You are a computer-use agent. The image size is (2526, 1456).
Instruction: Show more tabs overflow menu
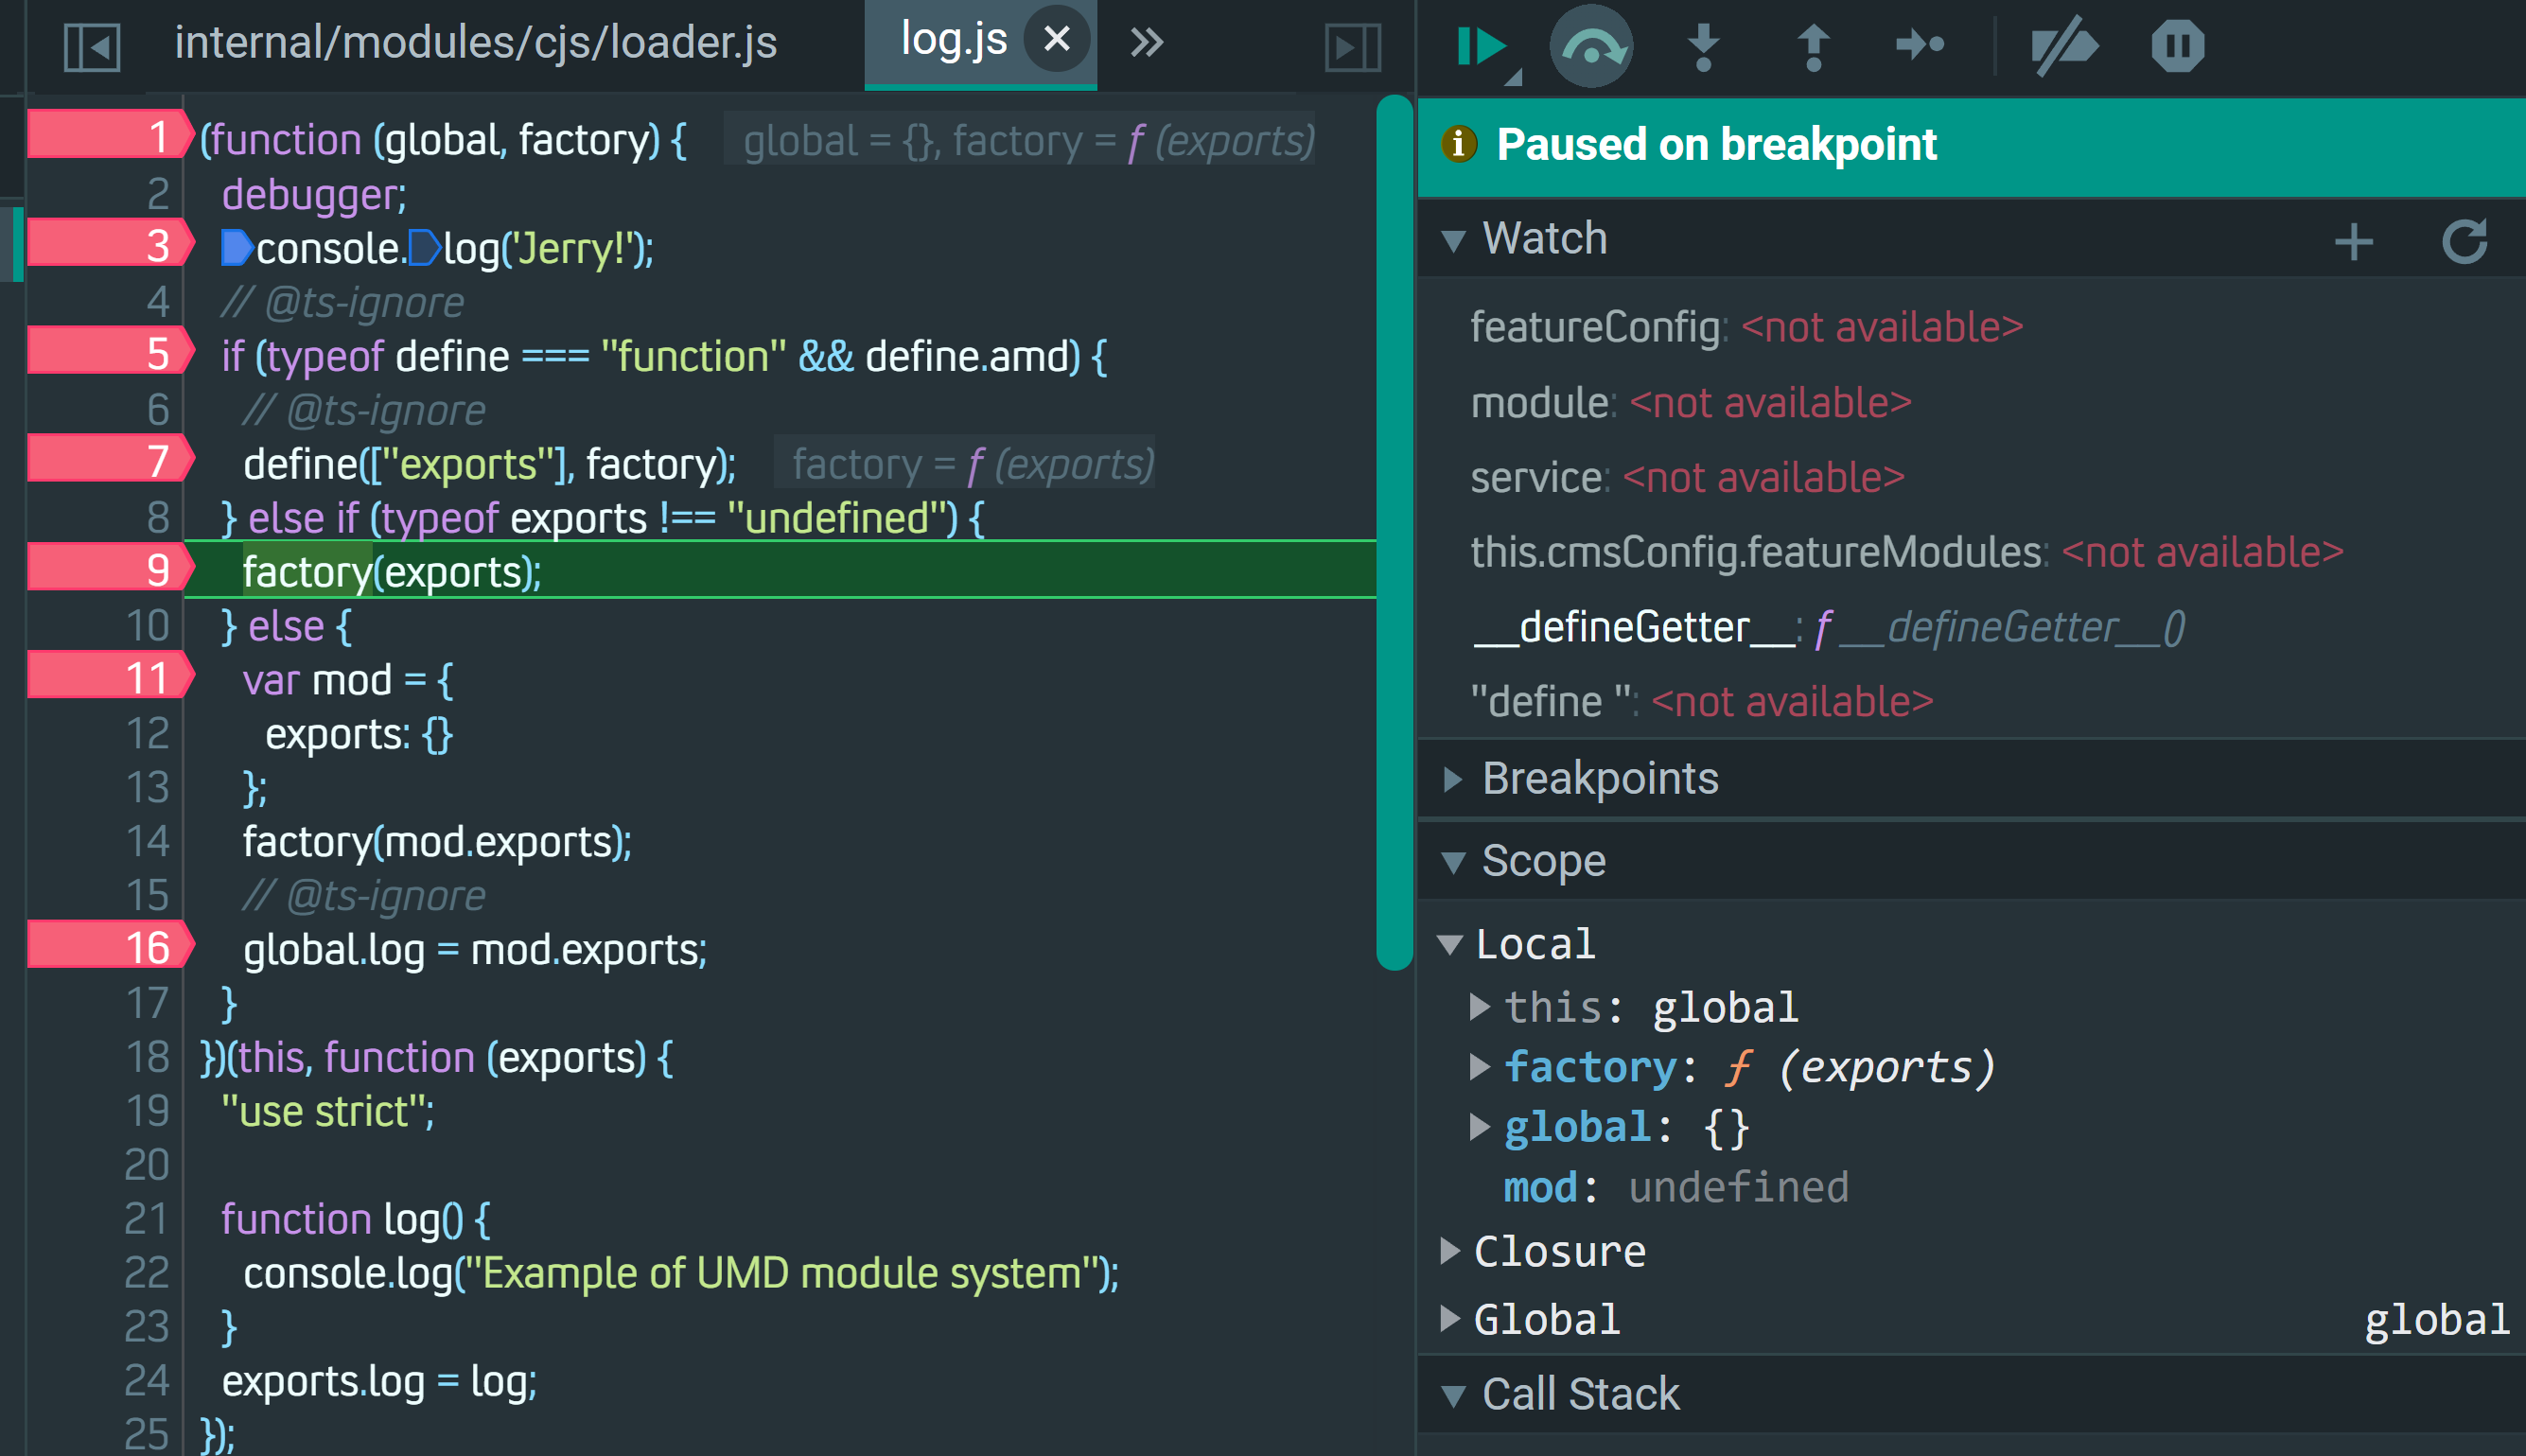[1147, 42]
